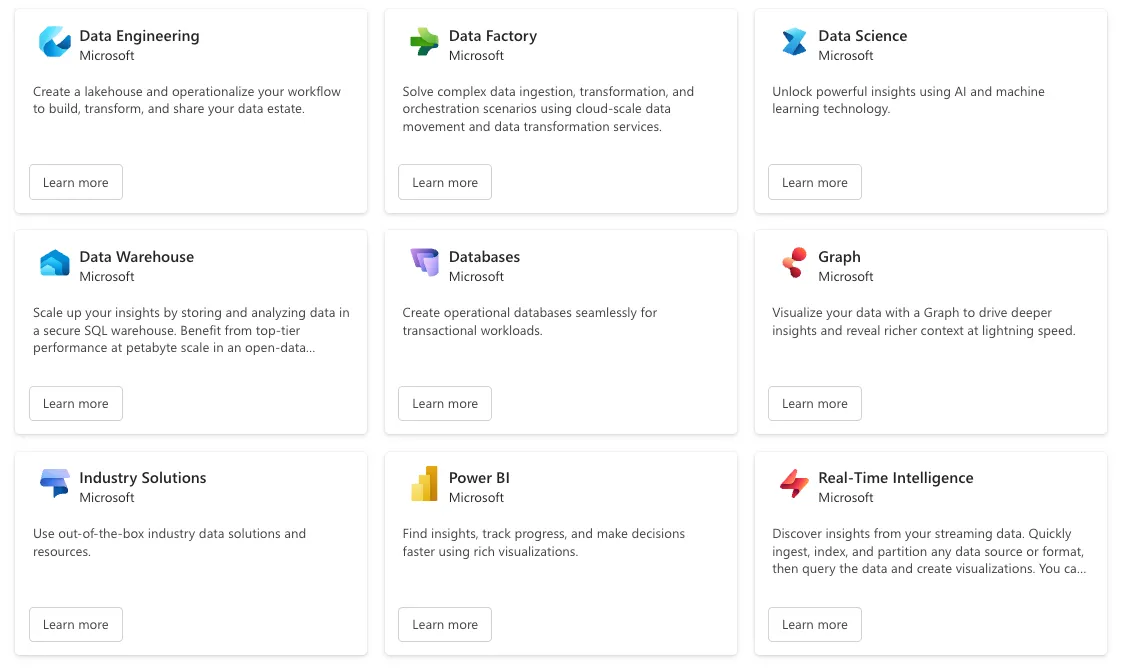Open Learn more for Data Engineering
Screen dimensions: 1121x669
(76, 182)
